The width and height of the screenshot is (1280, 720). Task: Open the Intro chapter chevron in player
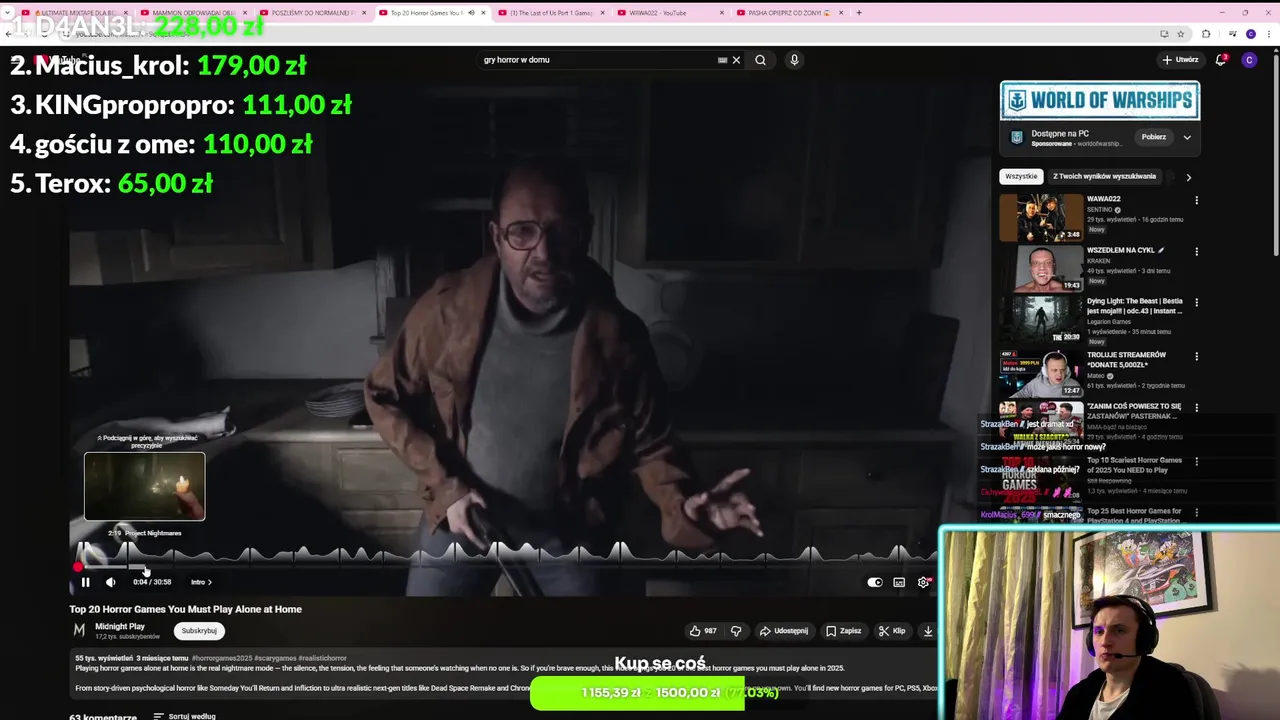click(209, 582)
